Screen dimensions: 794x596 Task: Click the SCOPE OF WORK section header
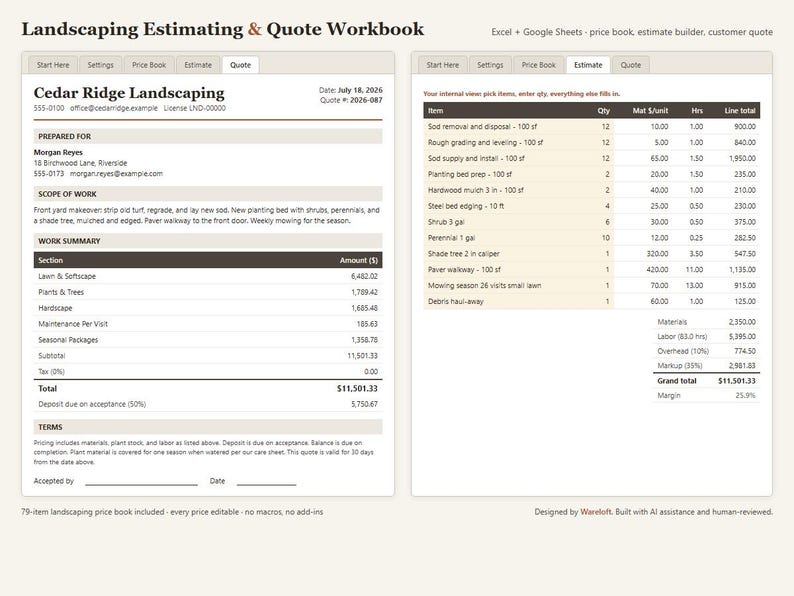tap(208, 194)
